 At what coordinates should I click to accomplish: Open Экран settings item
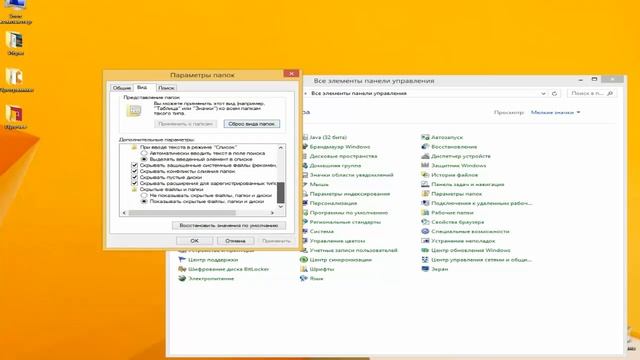(x=434, y=269)
